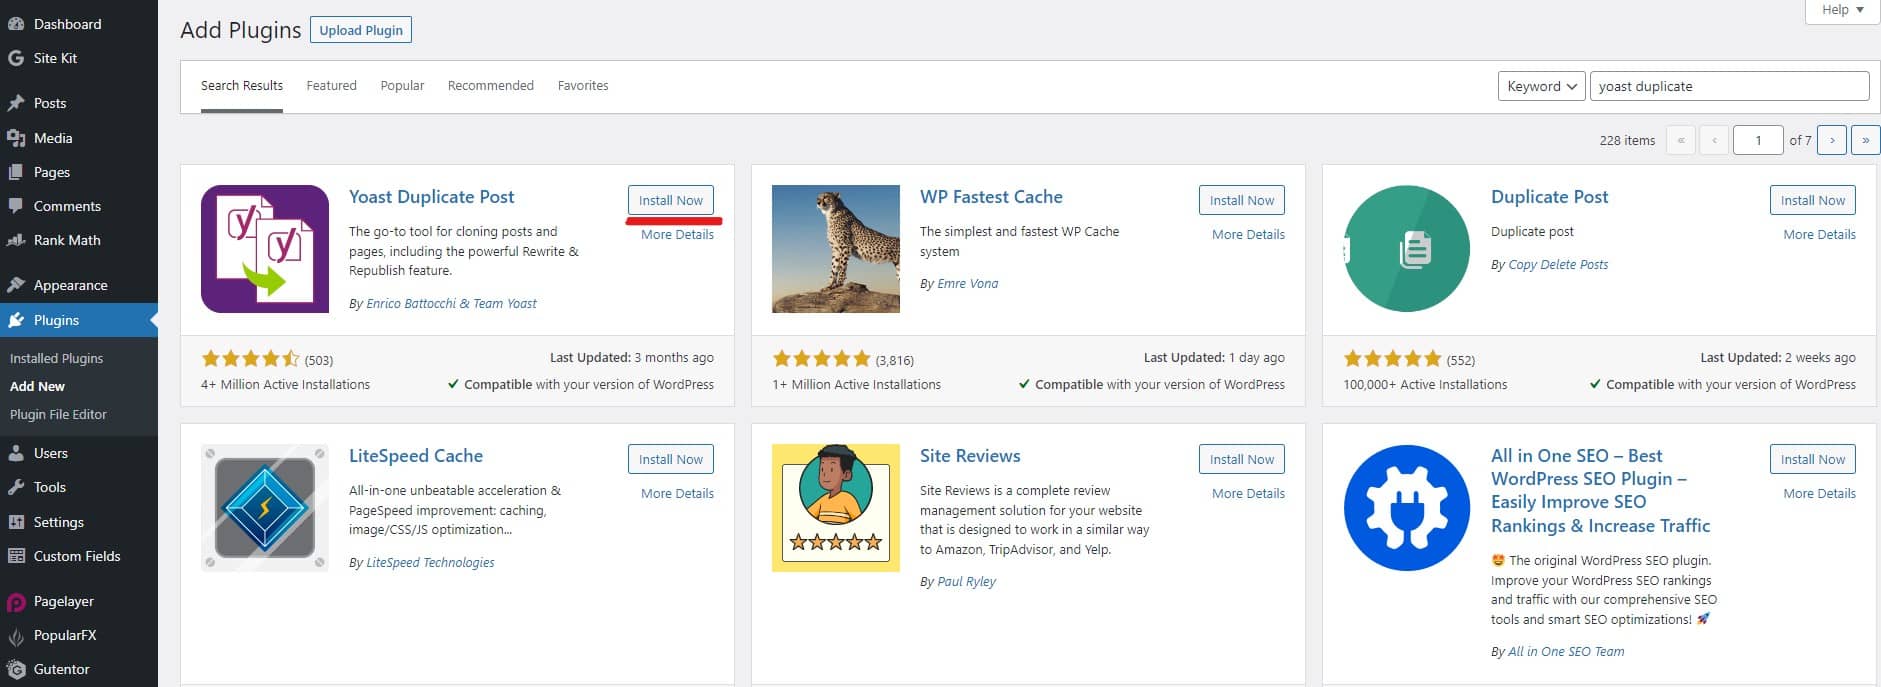Click the Settings sliders icon
Image resolution: width=1881 pixels, height=687 pixels.
click(x=16, y=522)
